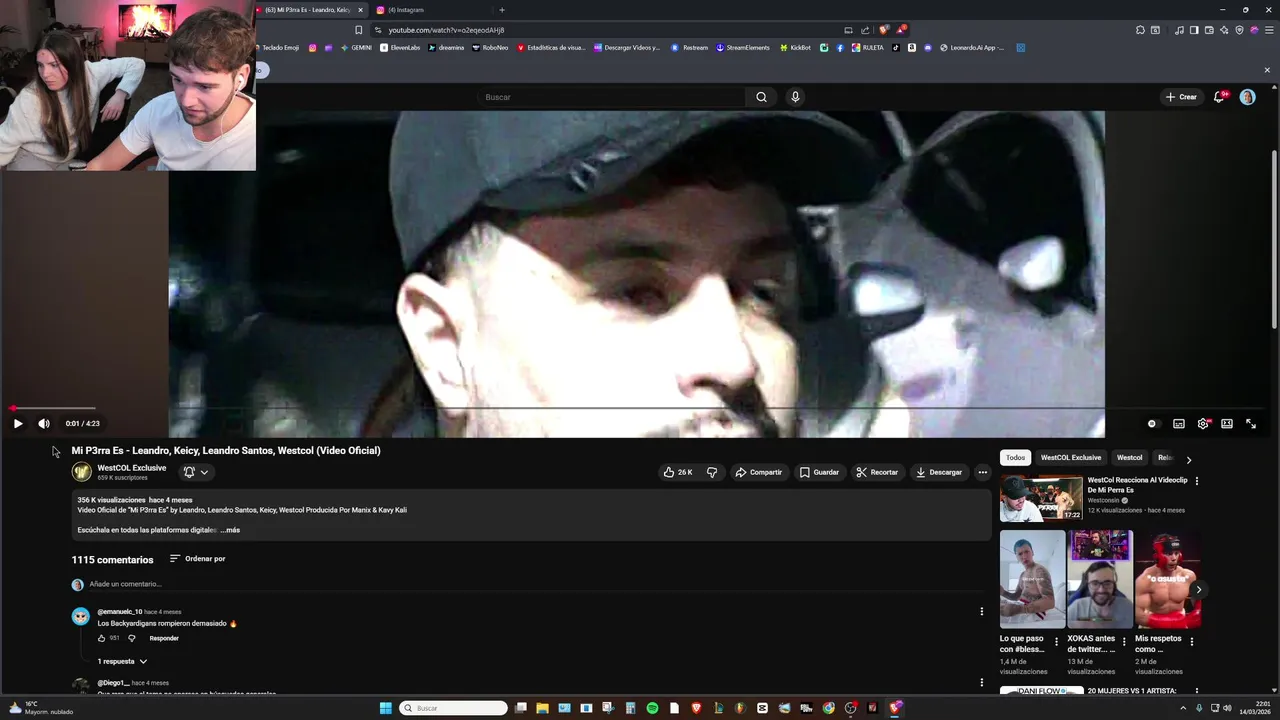The image size is (1280, 720).
Task: Open the GEMINI bookmark
Action: coord(356,48)
